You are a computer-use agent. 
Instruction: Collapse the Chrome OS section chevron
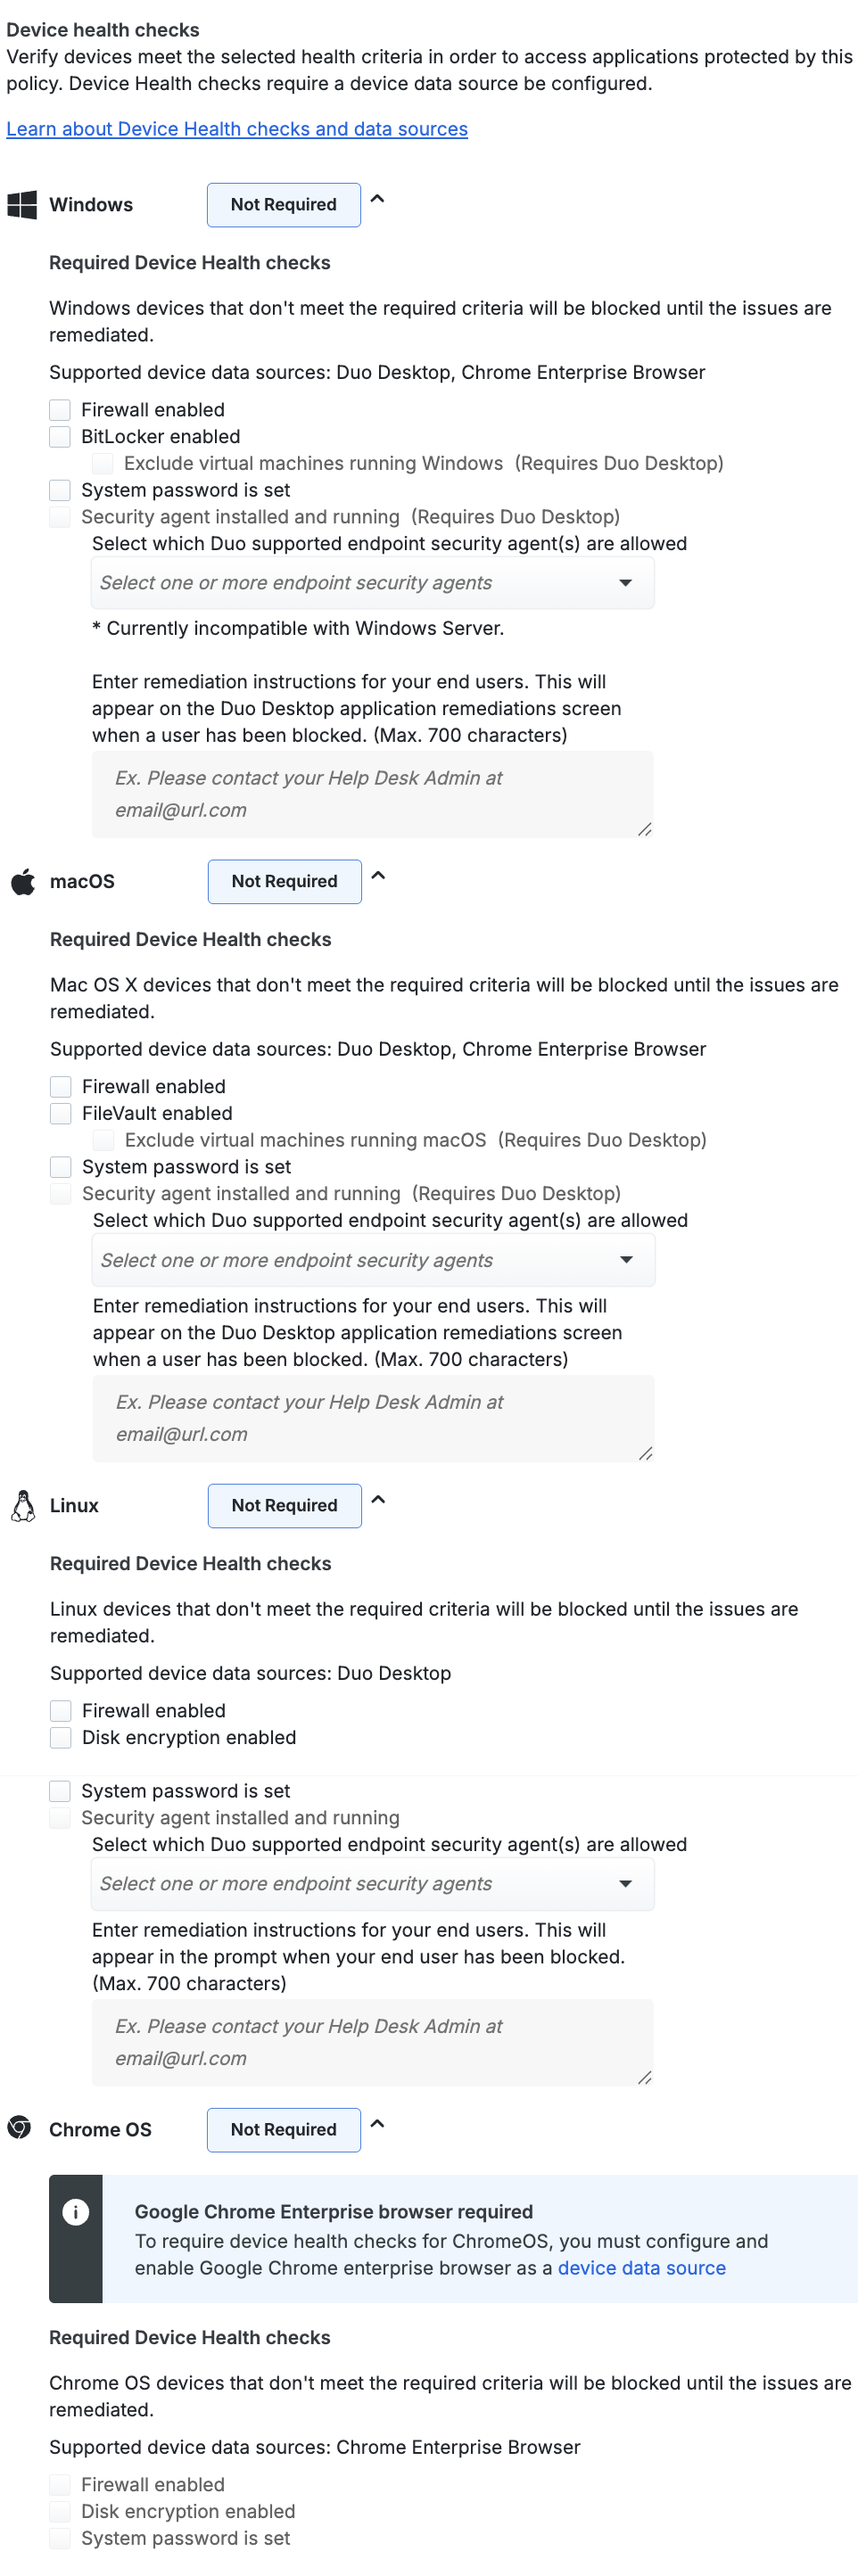click(x=377, y=2124)
